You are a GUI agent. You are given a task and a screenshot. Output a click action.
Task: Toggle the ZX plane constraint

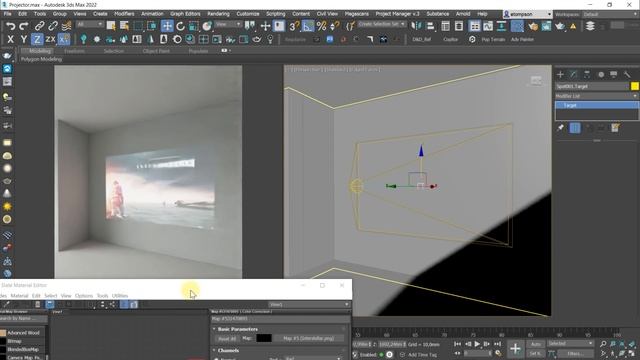click(50, 40)
